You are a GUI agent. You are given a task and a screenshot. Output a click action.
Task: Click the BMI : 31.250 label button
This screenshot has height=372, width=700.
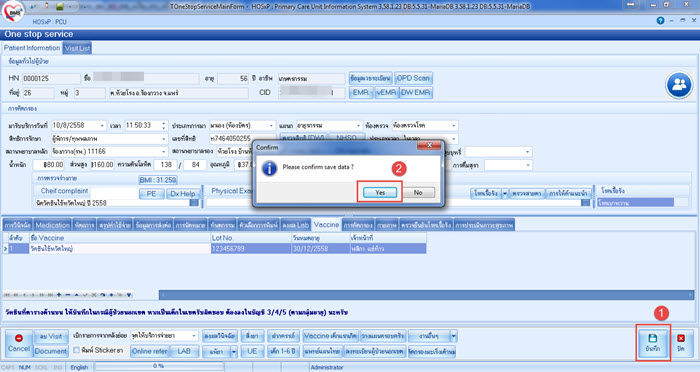[x=158, y=180]
